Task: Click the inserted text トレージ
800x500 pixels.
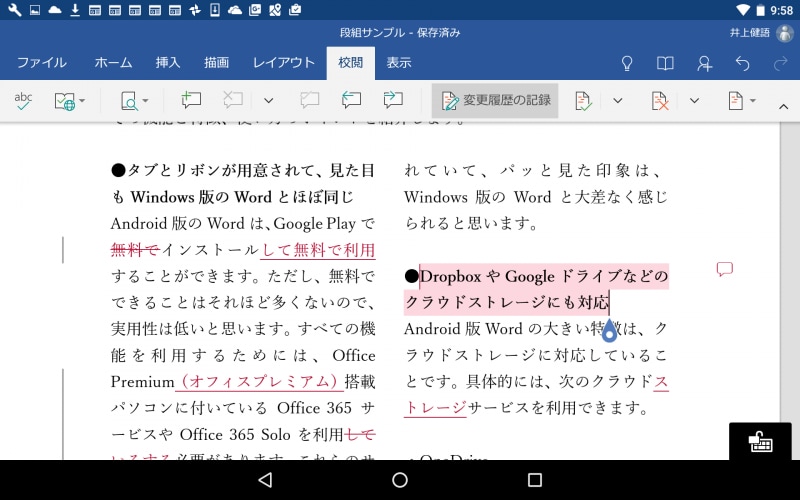Action: pos(435,408)
